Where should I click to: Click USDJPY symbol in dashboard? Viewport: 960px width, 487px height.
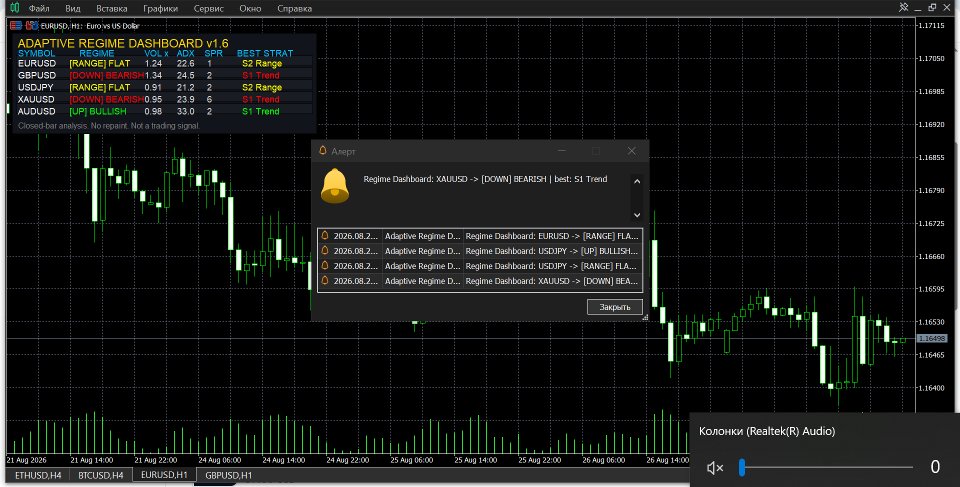(36, 87)
